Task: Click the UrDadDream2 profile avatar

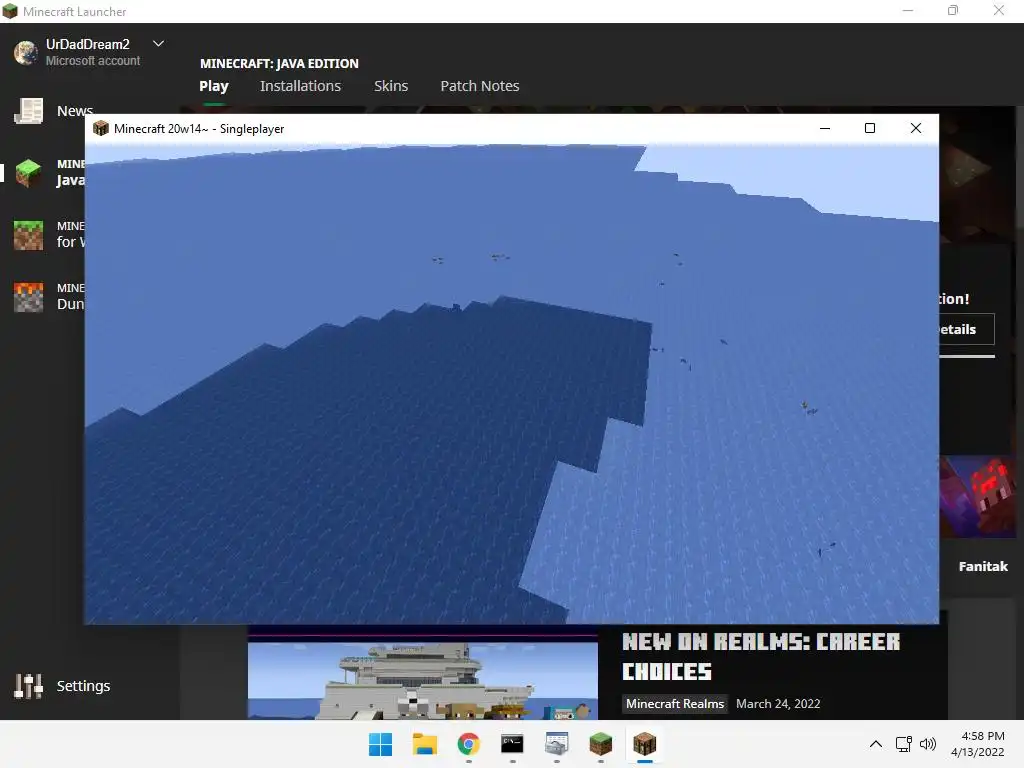Action: (x=26, y=52)
